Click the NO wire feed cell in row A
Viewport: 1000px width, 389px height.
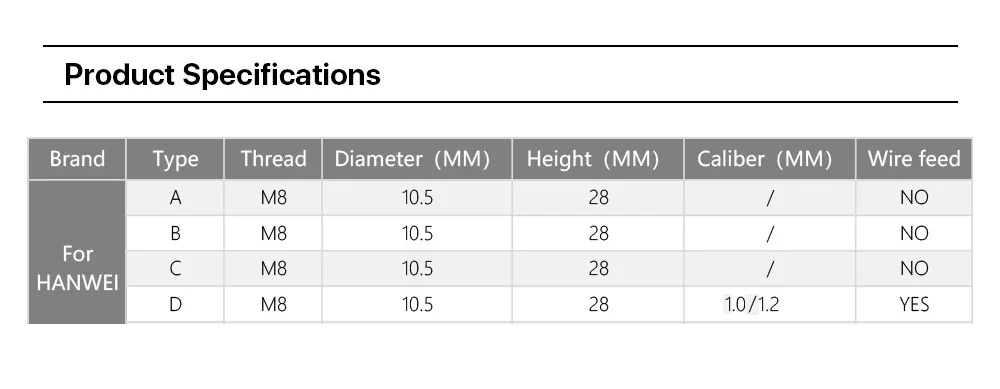coord(914,198)
